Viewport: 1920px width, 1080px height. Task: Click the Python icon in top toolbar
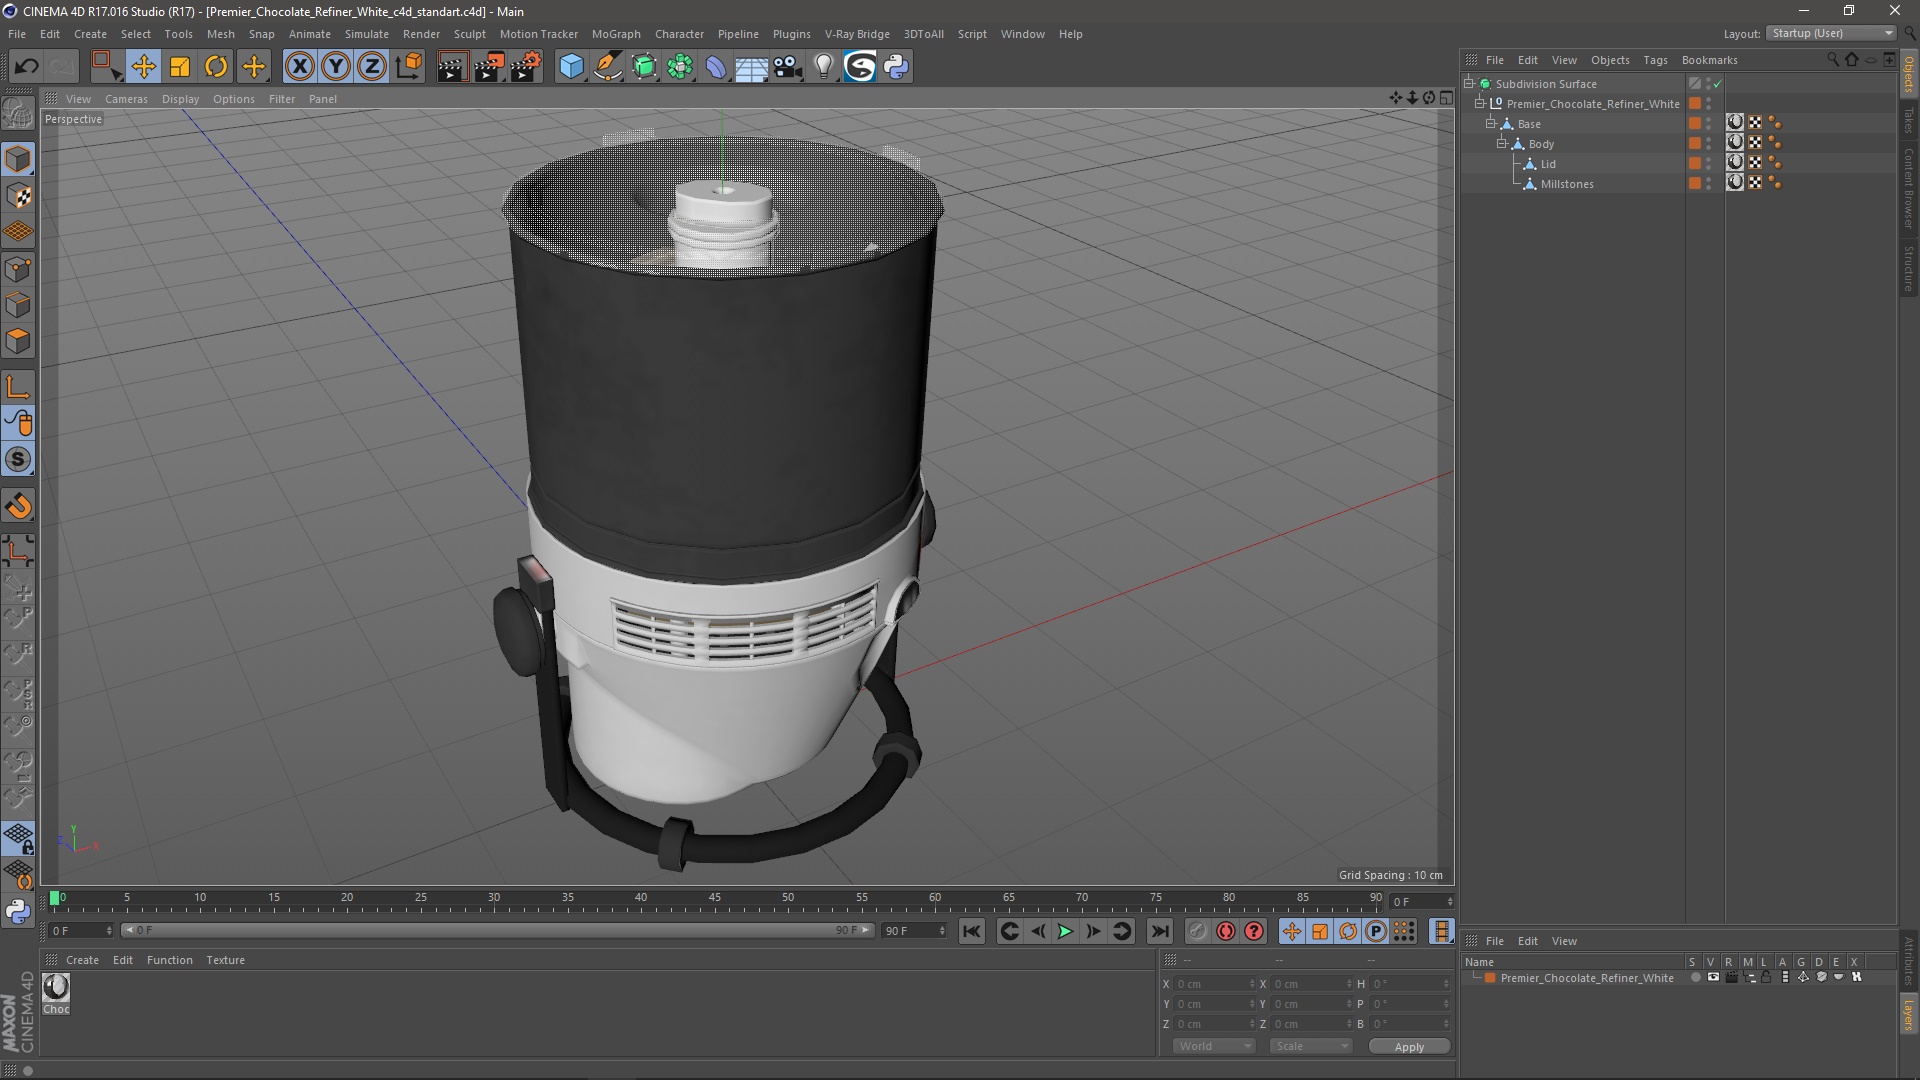tap(896, 67)
